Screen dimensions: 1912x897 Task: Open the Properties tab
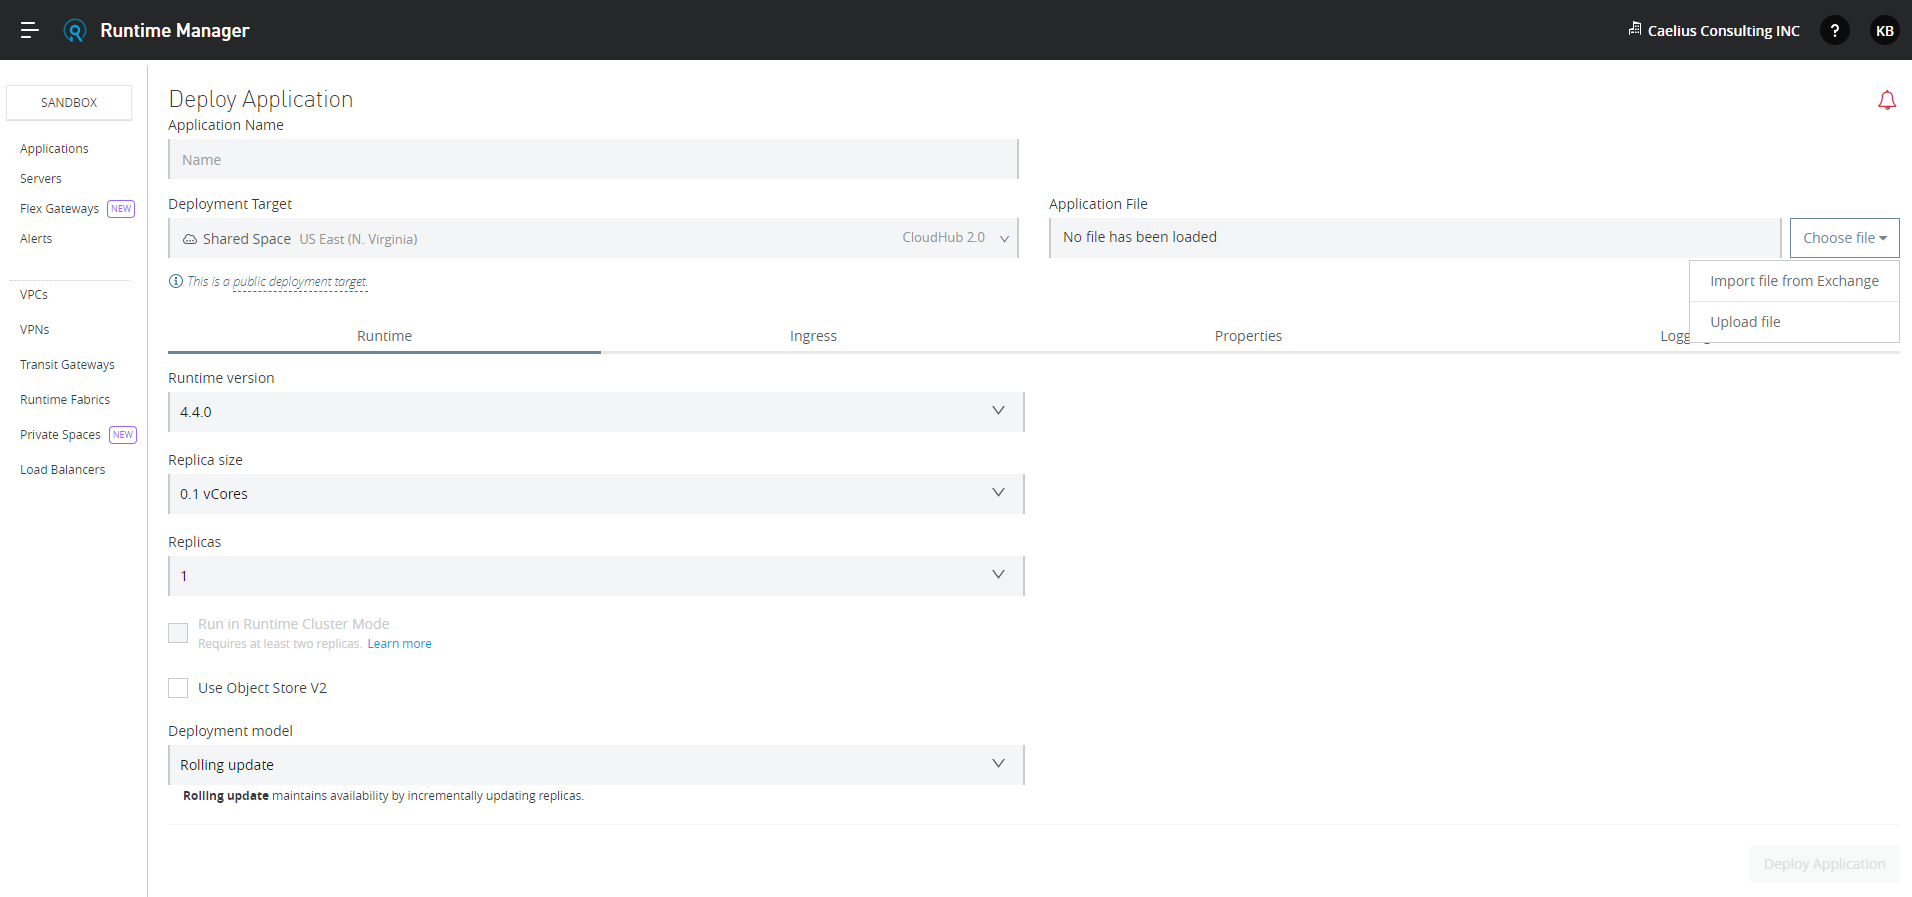tap(1248, 336)
